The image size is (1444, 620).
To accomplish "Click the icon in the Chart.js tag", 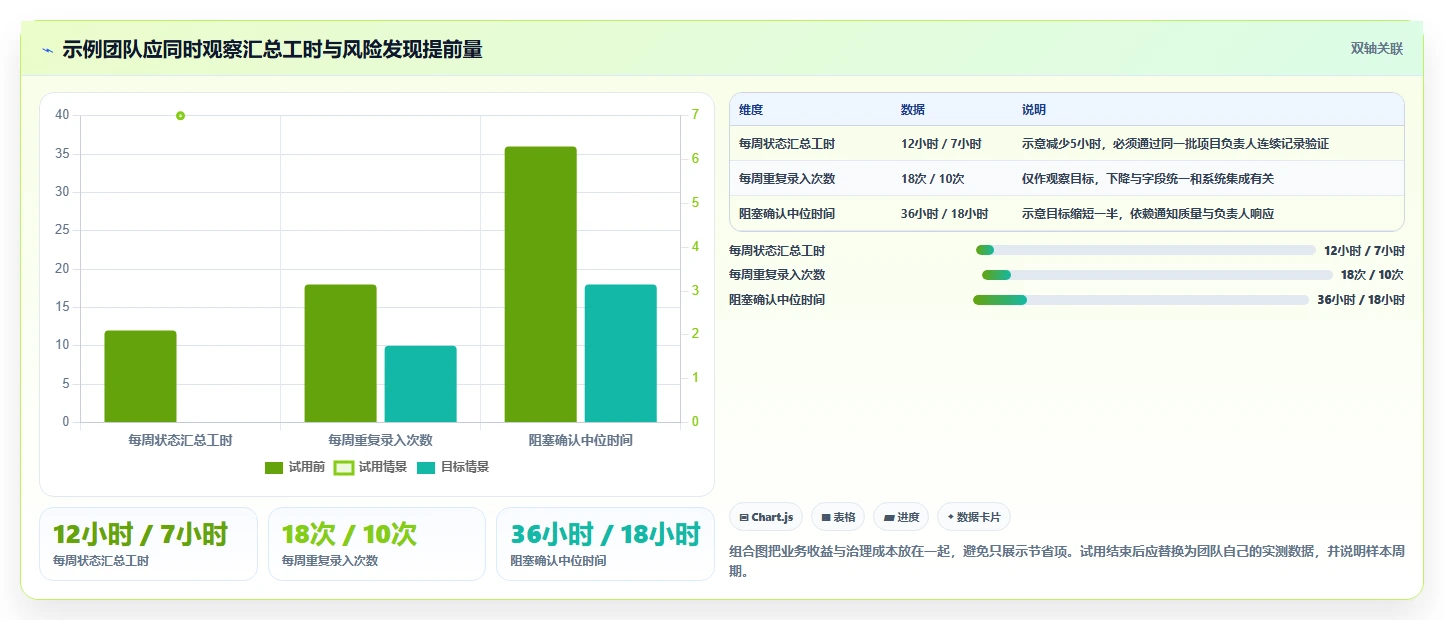I will pos(744,518).
